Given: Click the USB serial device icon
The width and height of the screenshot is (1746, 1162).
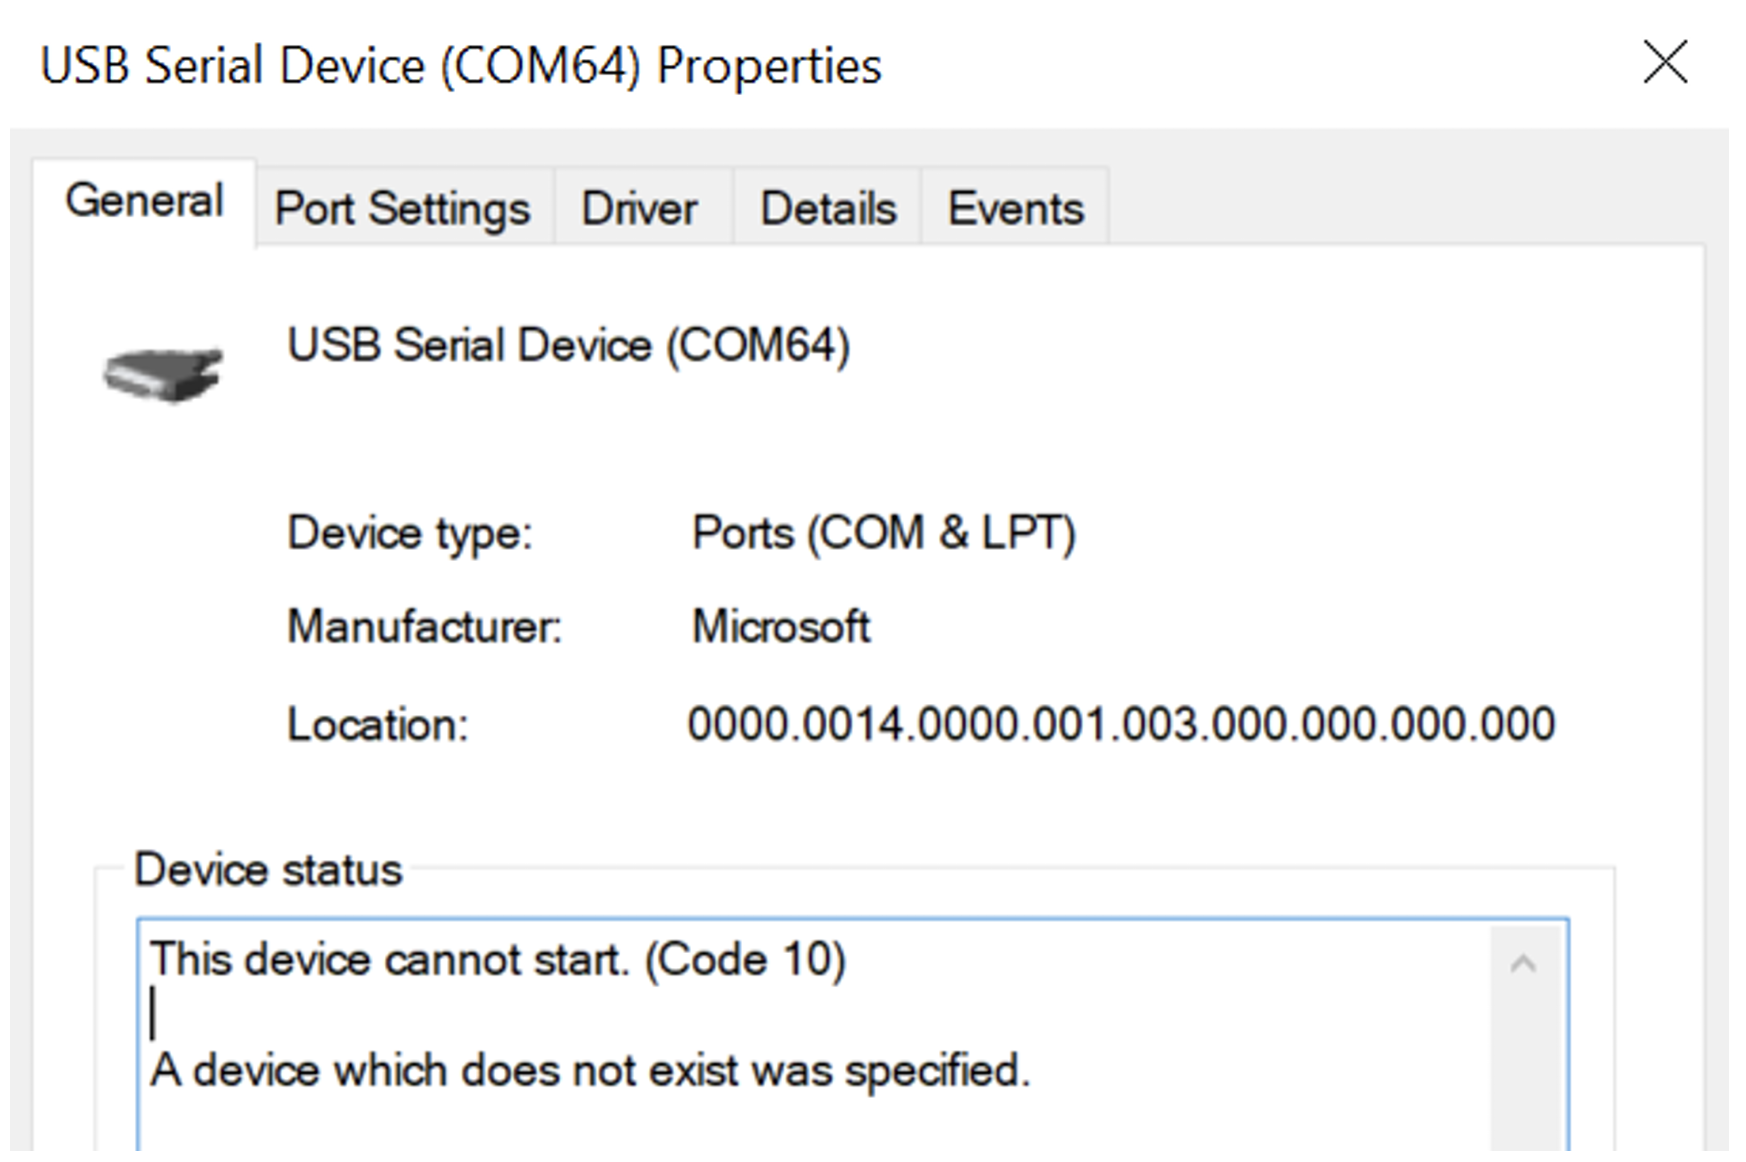Looking at the screenshot, I should [x=163, y=374].
